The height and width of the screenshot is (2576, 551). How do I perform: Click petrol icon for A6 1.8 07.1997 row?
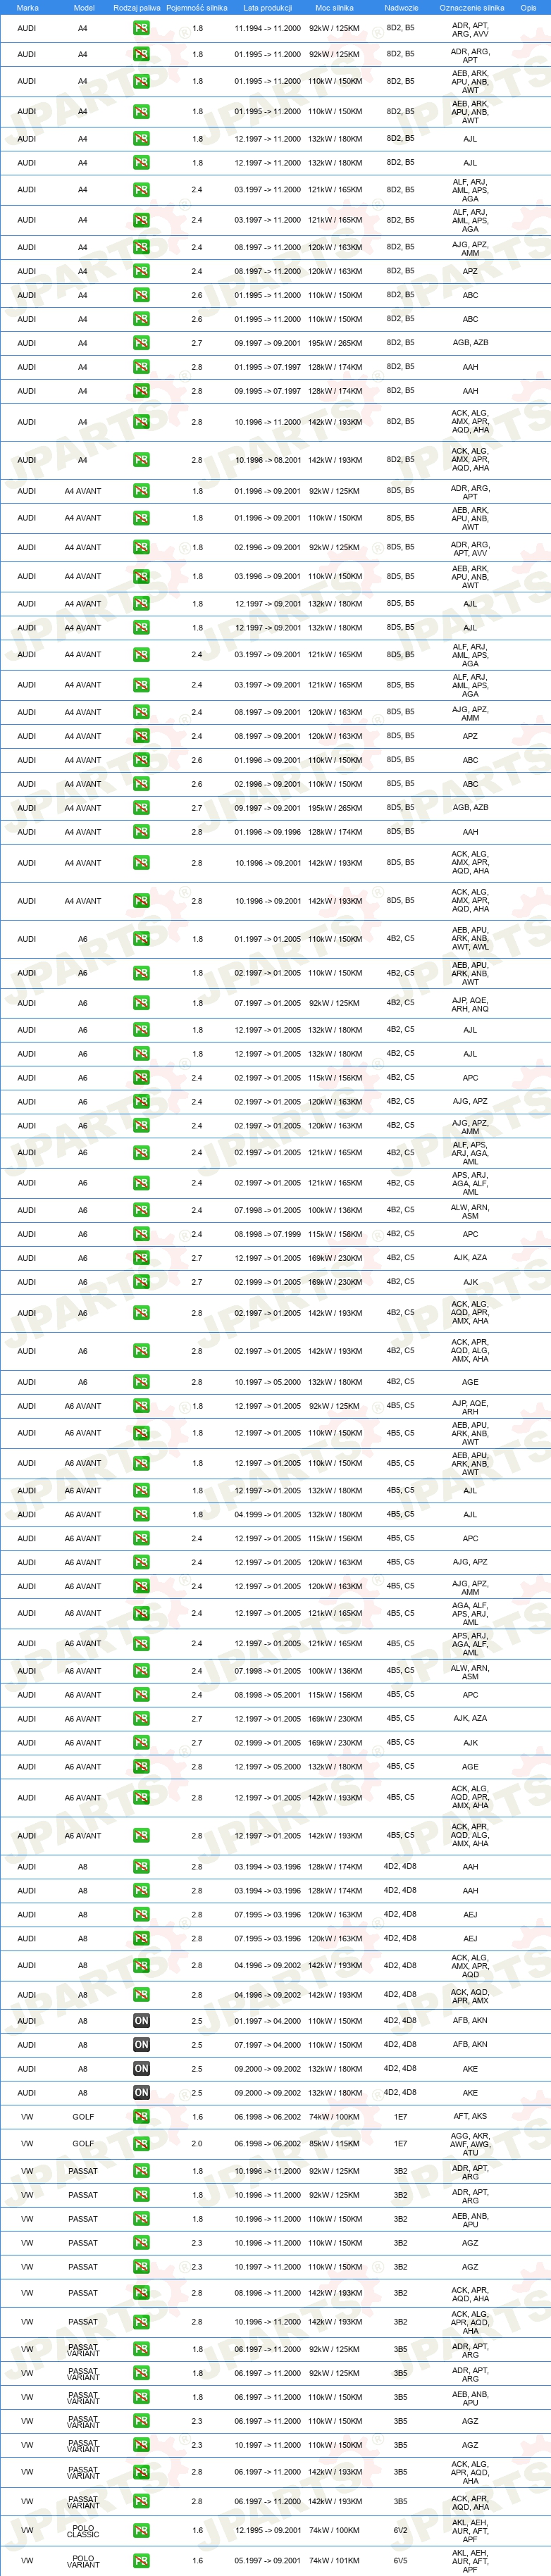coord(141,1003)
